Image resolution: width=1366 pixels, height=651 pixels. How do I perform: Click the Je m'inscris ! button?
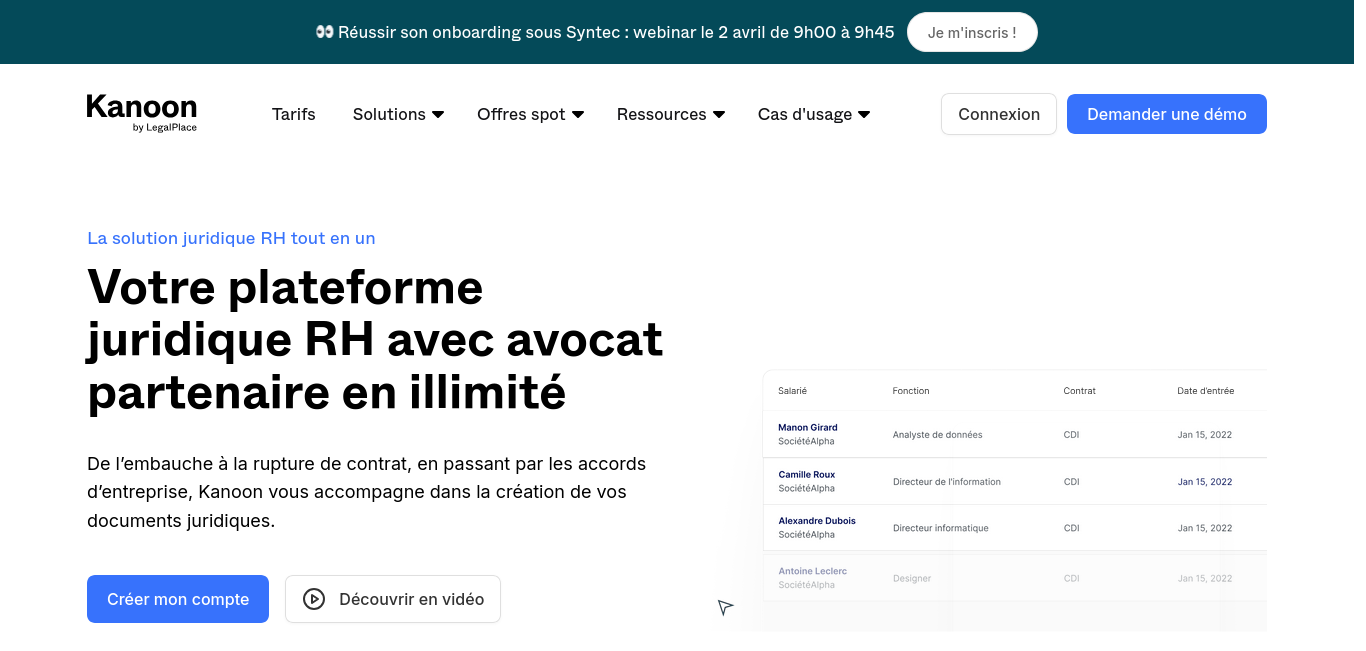click(x=972, y=32)
